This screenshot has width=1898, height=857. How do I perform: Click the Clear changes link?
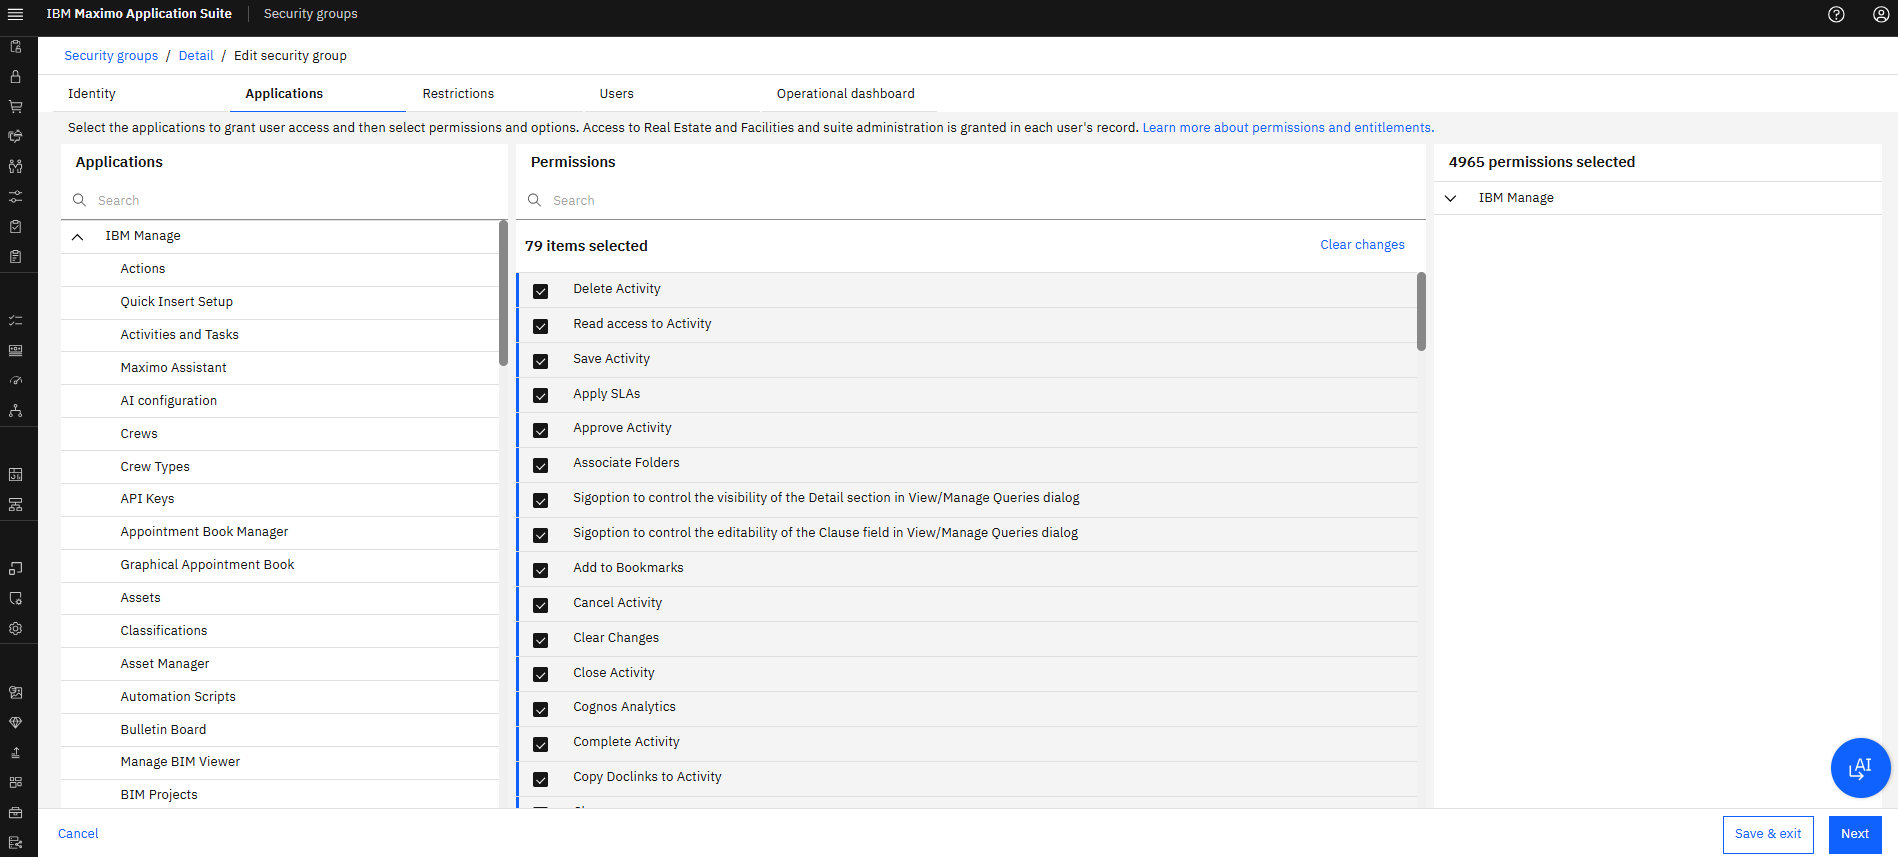pos(1362,245)
